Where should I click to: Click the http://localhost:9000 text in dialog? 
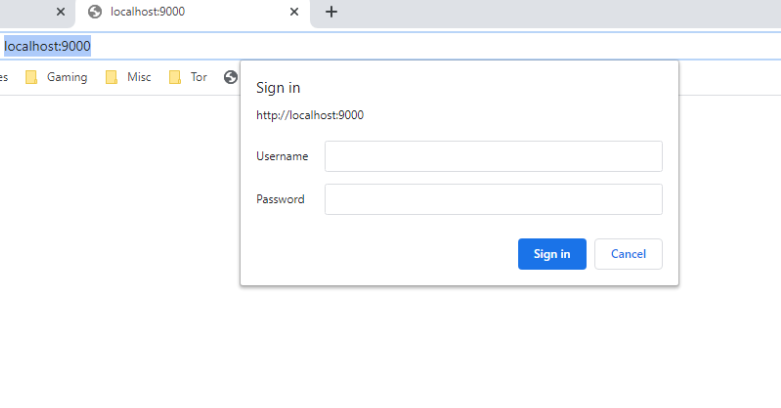pos(310,115)
